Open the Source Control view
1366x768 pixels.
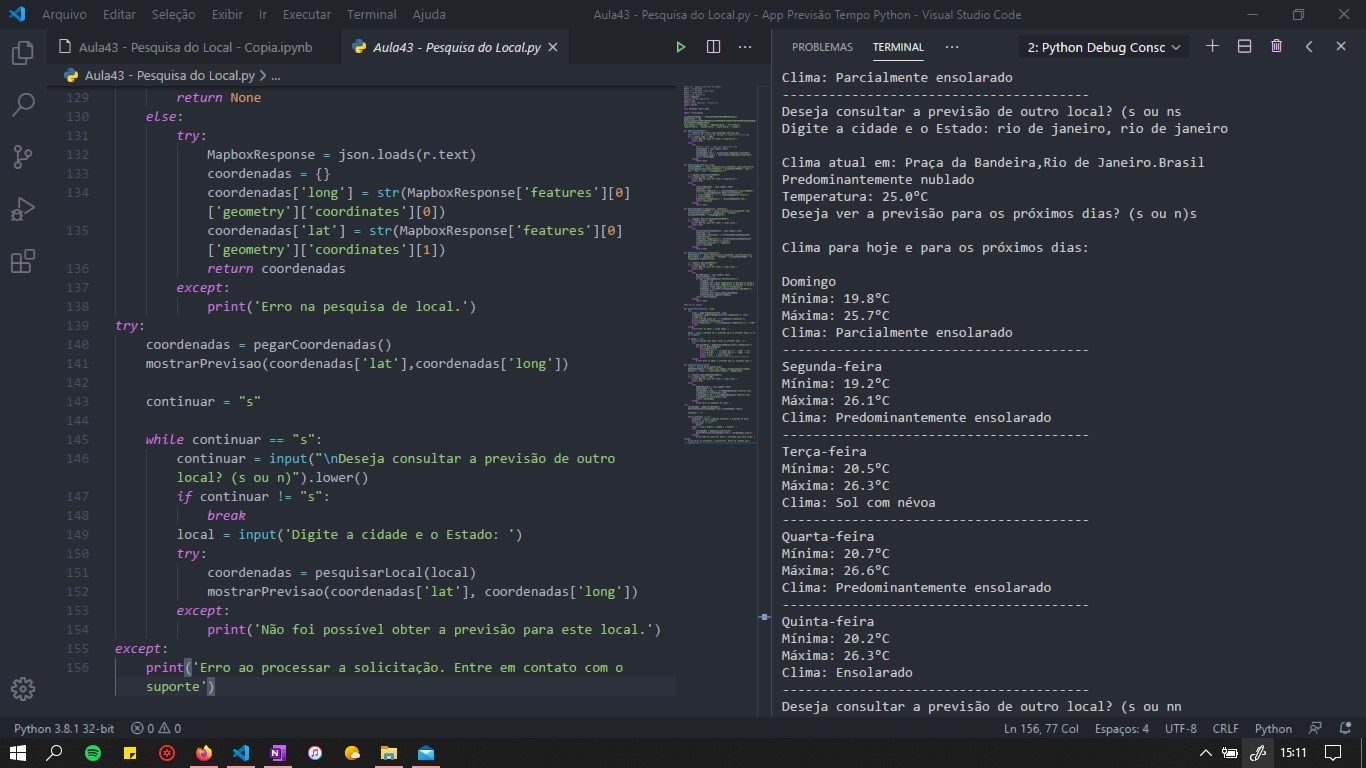tap(23, 157)
